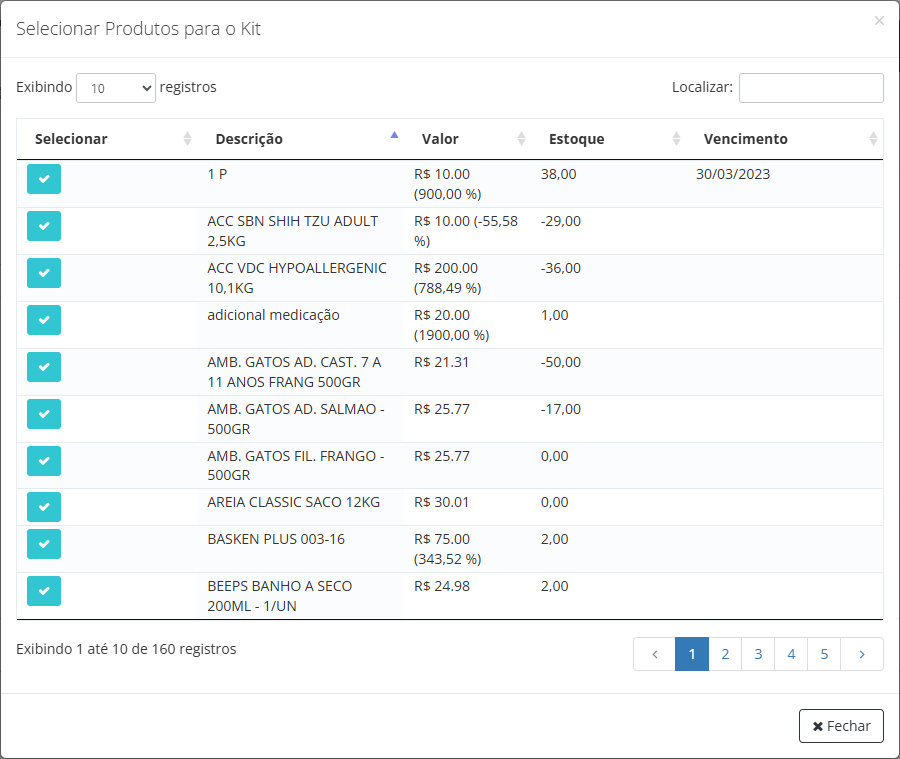The height and width of the screenshot is (759, 900).
Task: Select AREIA CLASSIC SACO 12KG product
Action: pyautogui.click(x=44, y=507)
